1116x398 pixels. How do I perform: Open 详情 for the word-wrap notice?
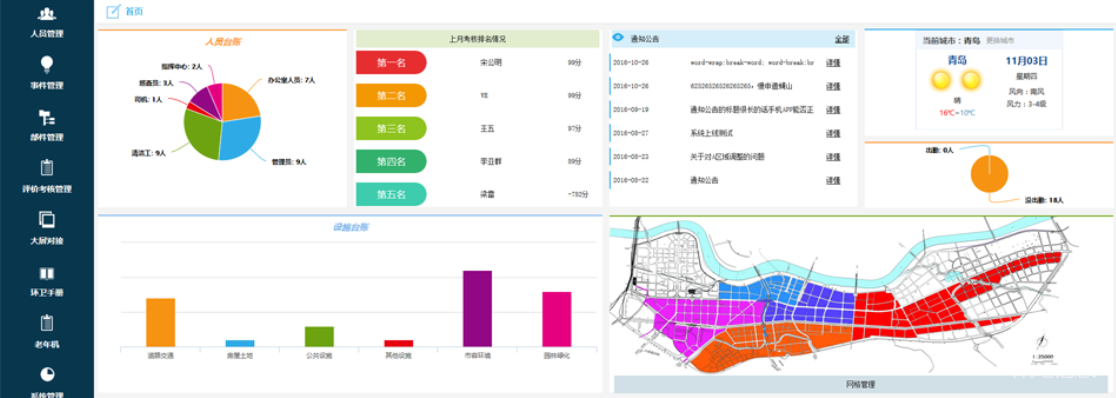pyautogui.click(x=833, y=63)
